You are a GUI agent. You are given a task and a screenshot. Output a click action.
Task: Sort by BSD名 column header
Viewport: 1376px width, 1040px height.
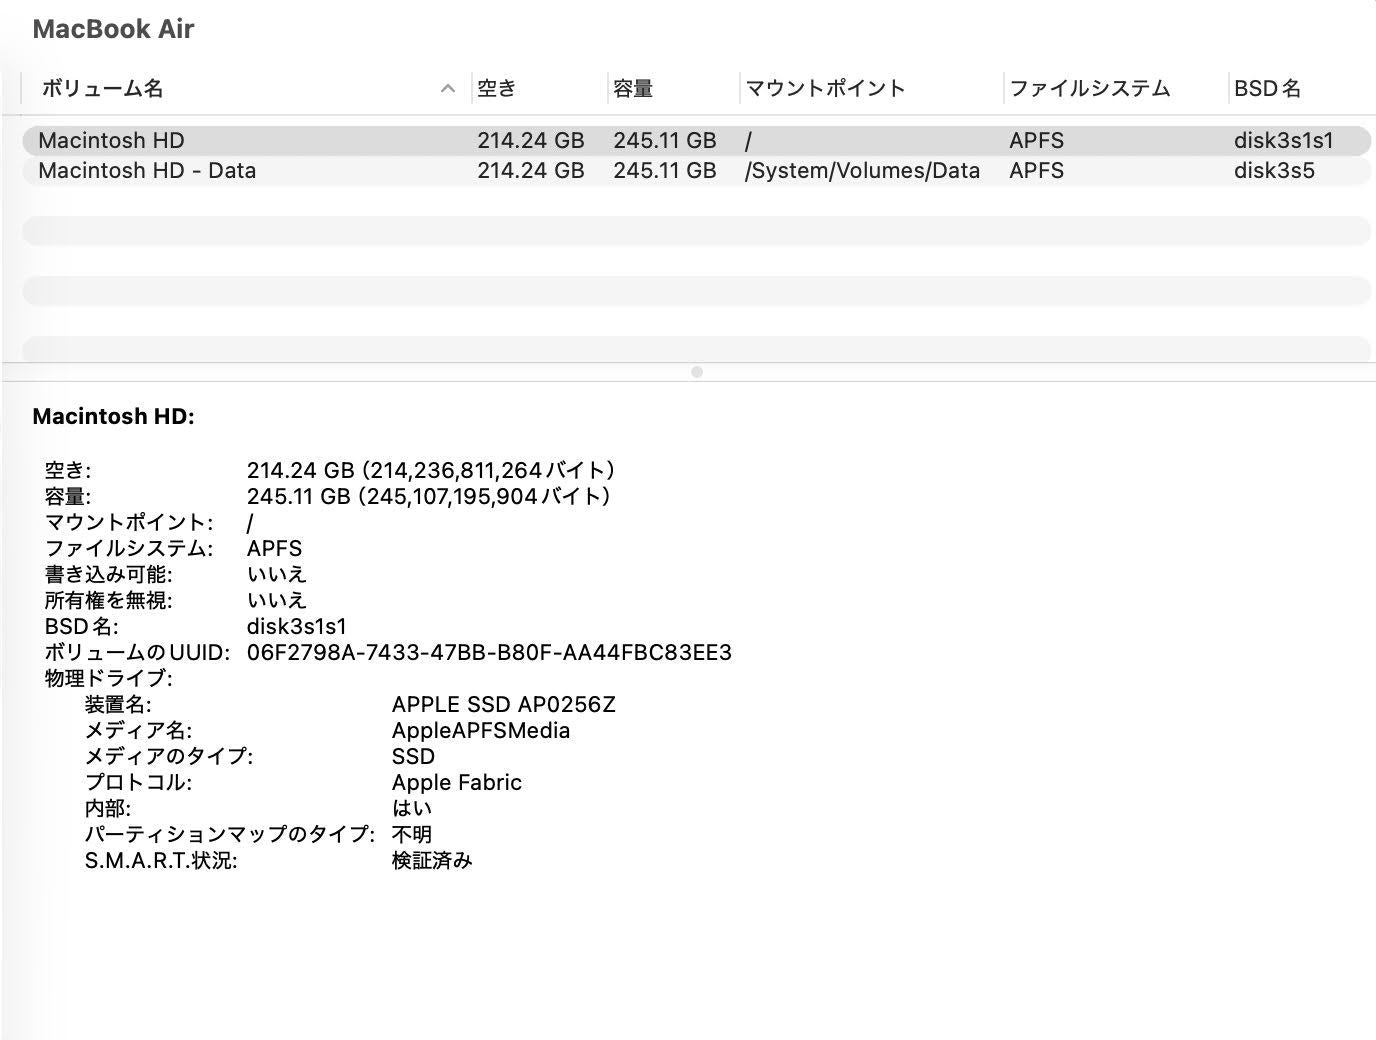click(1267, 89)
